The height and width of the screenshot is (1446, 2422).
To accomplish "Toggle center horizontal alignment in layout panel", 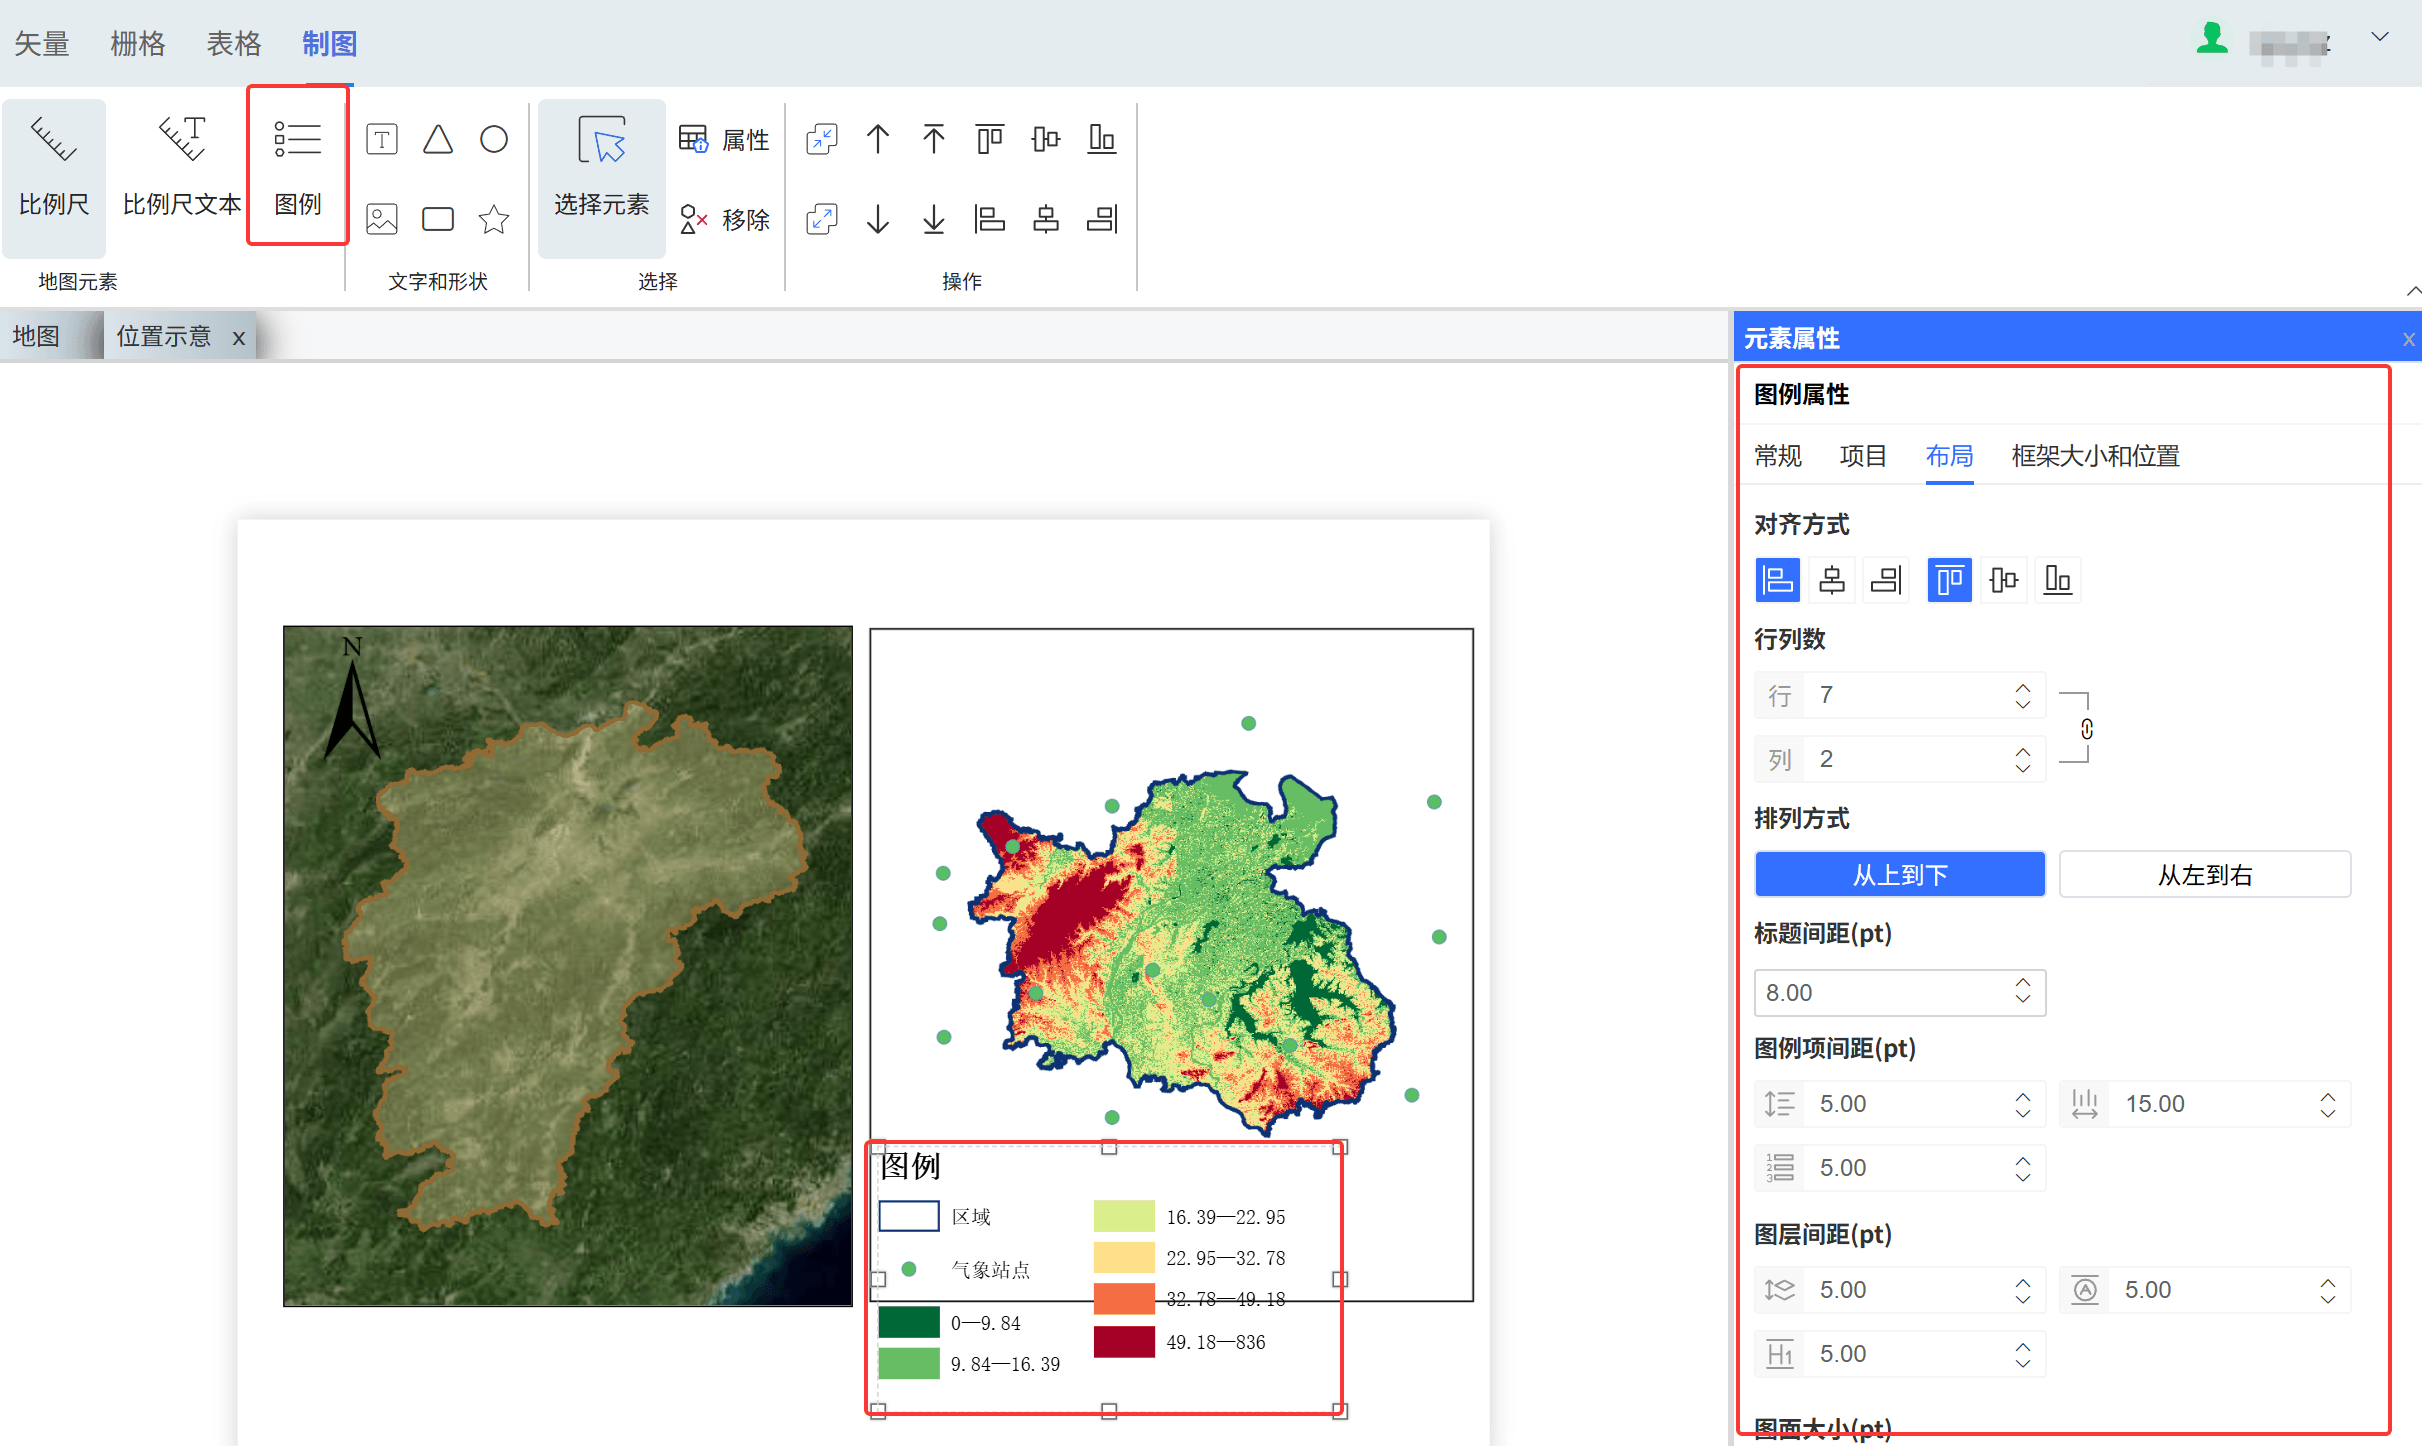I will coord(1831,580).
